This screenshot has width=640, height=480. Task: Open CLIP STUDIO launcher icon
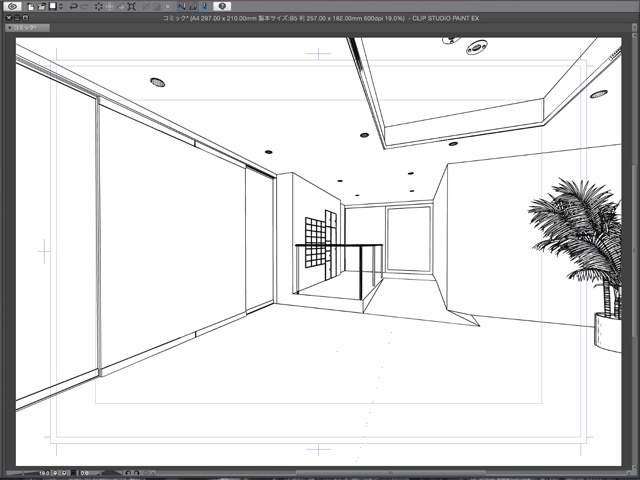coord(13,7)
